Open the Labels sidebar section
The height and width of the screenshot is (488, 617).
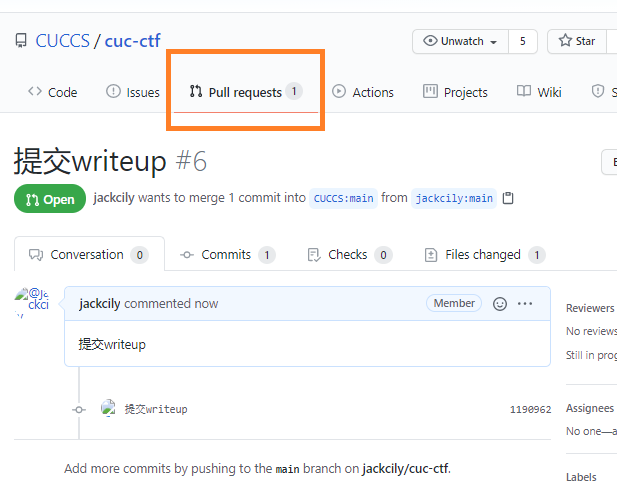[581, 477]
